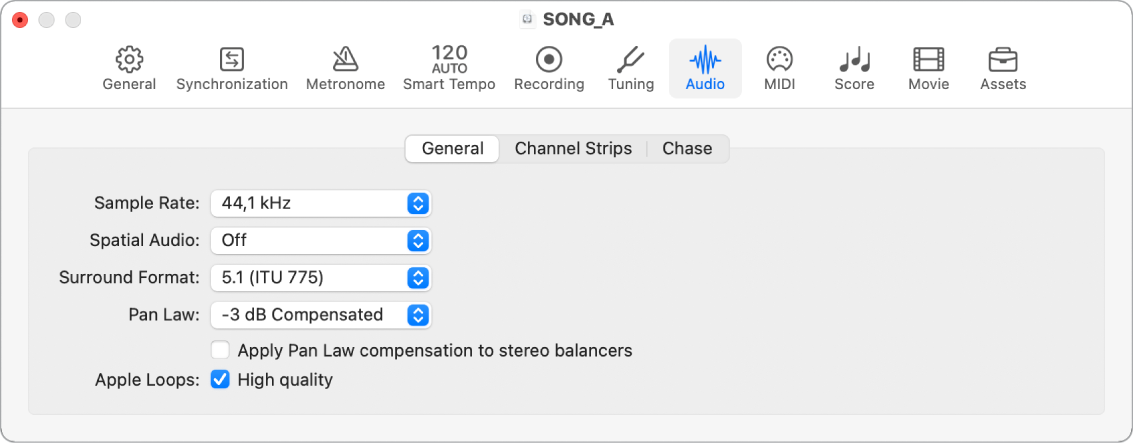Open General project settings gear icon

coord(129,60)
